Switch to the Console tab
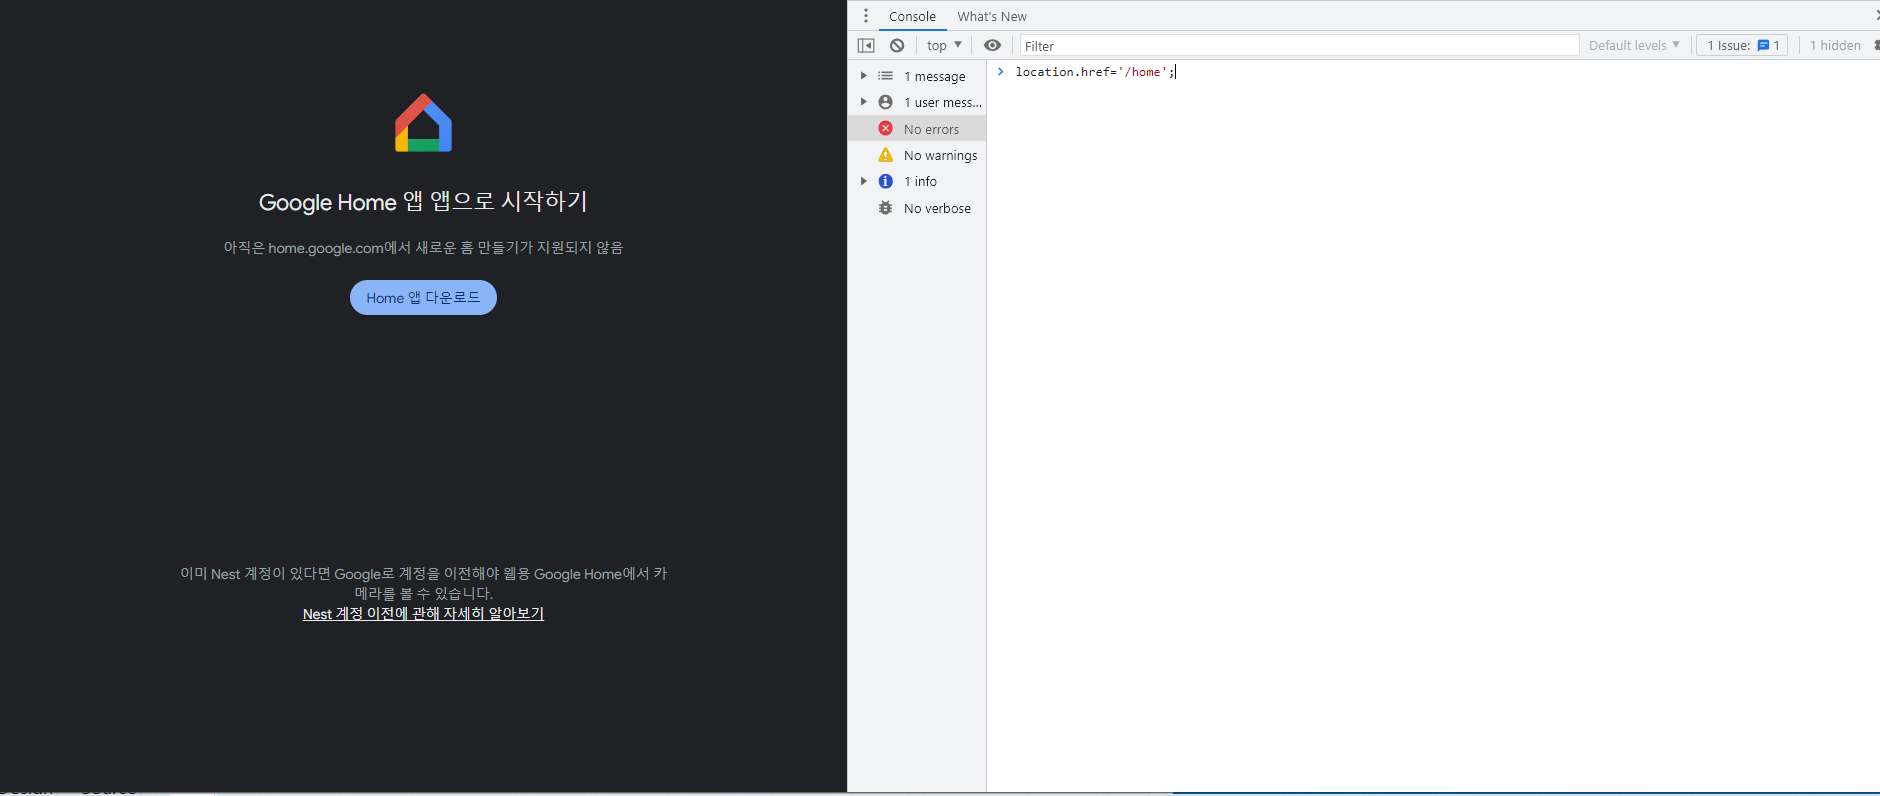The height and width of the screenshot is (796, 1880). 912,16
